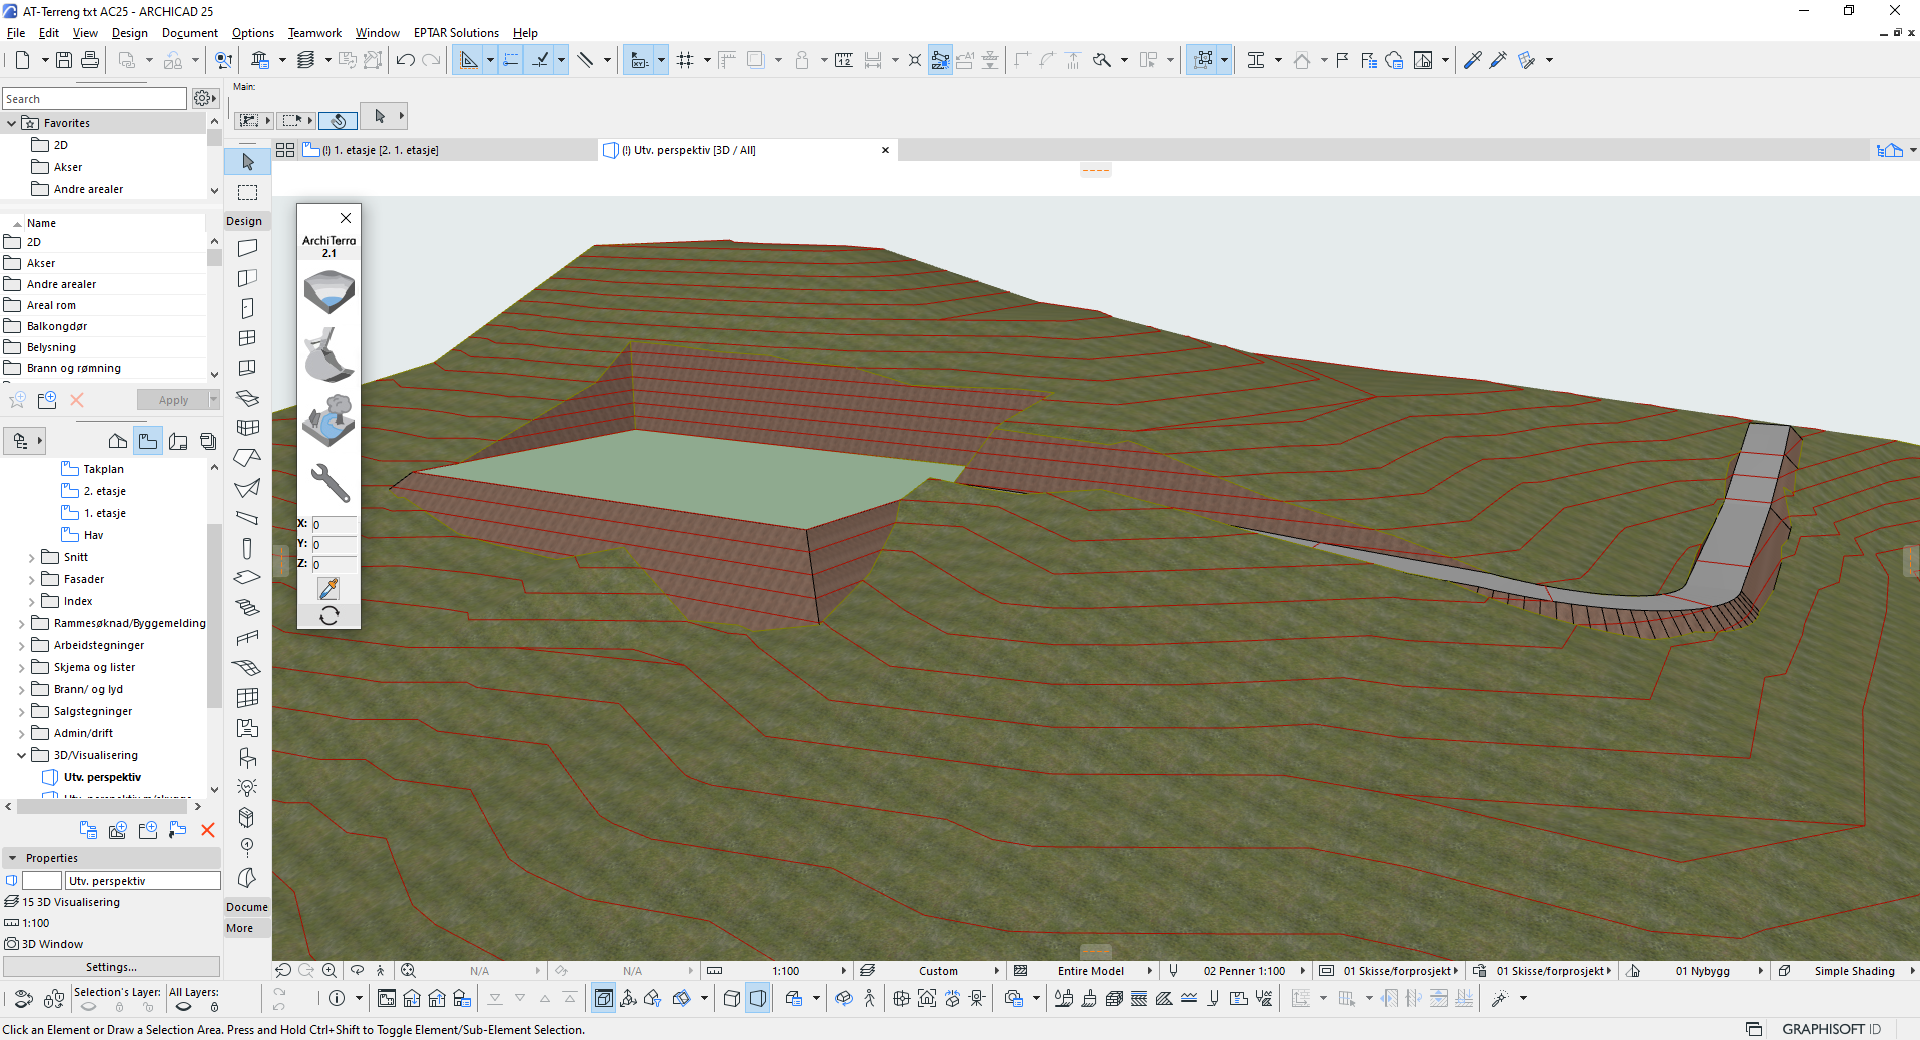Toggle the guide lines button
Screen dimensions: 1920x1040
pos(468,60)
